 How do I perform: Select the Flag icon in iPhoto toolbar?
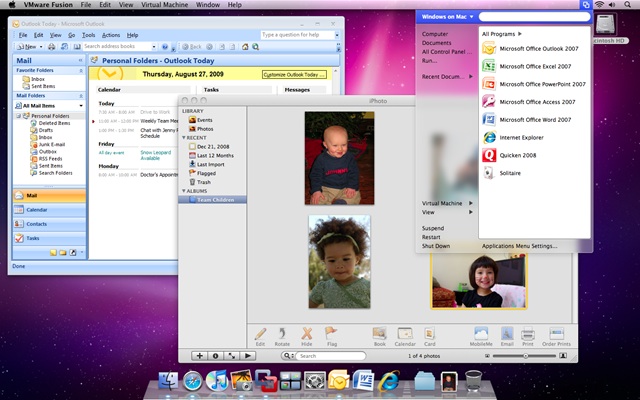331,334
